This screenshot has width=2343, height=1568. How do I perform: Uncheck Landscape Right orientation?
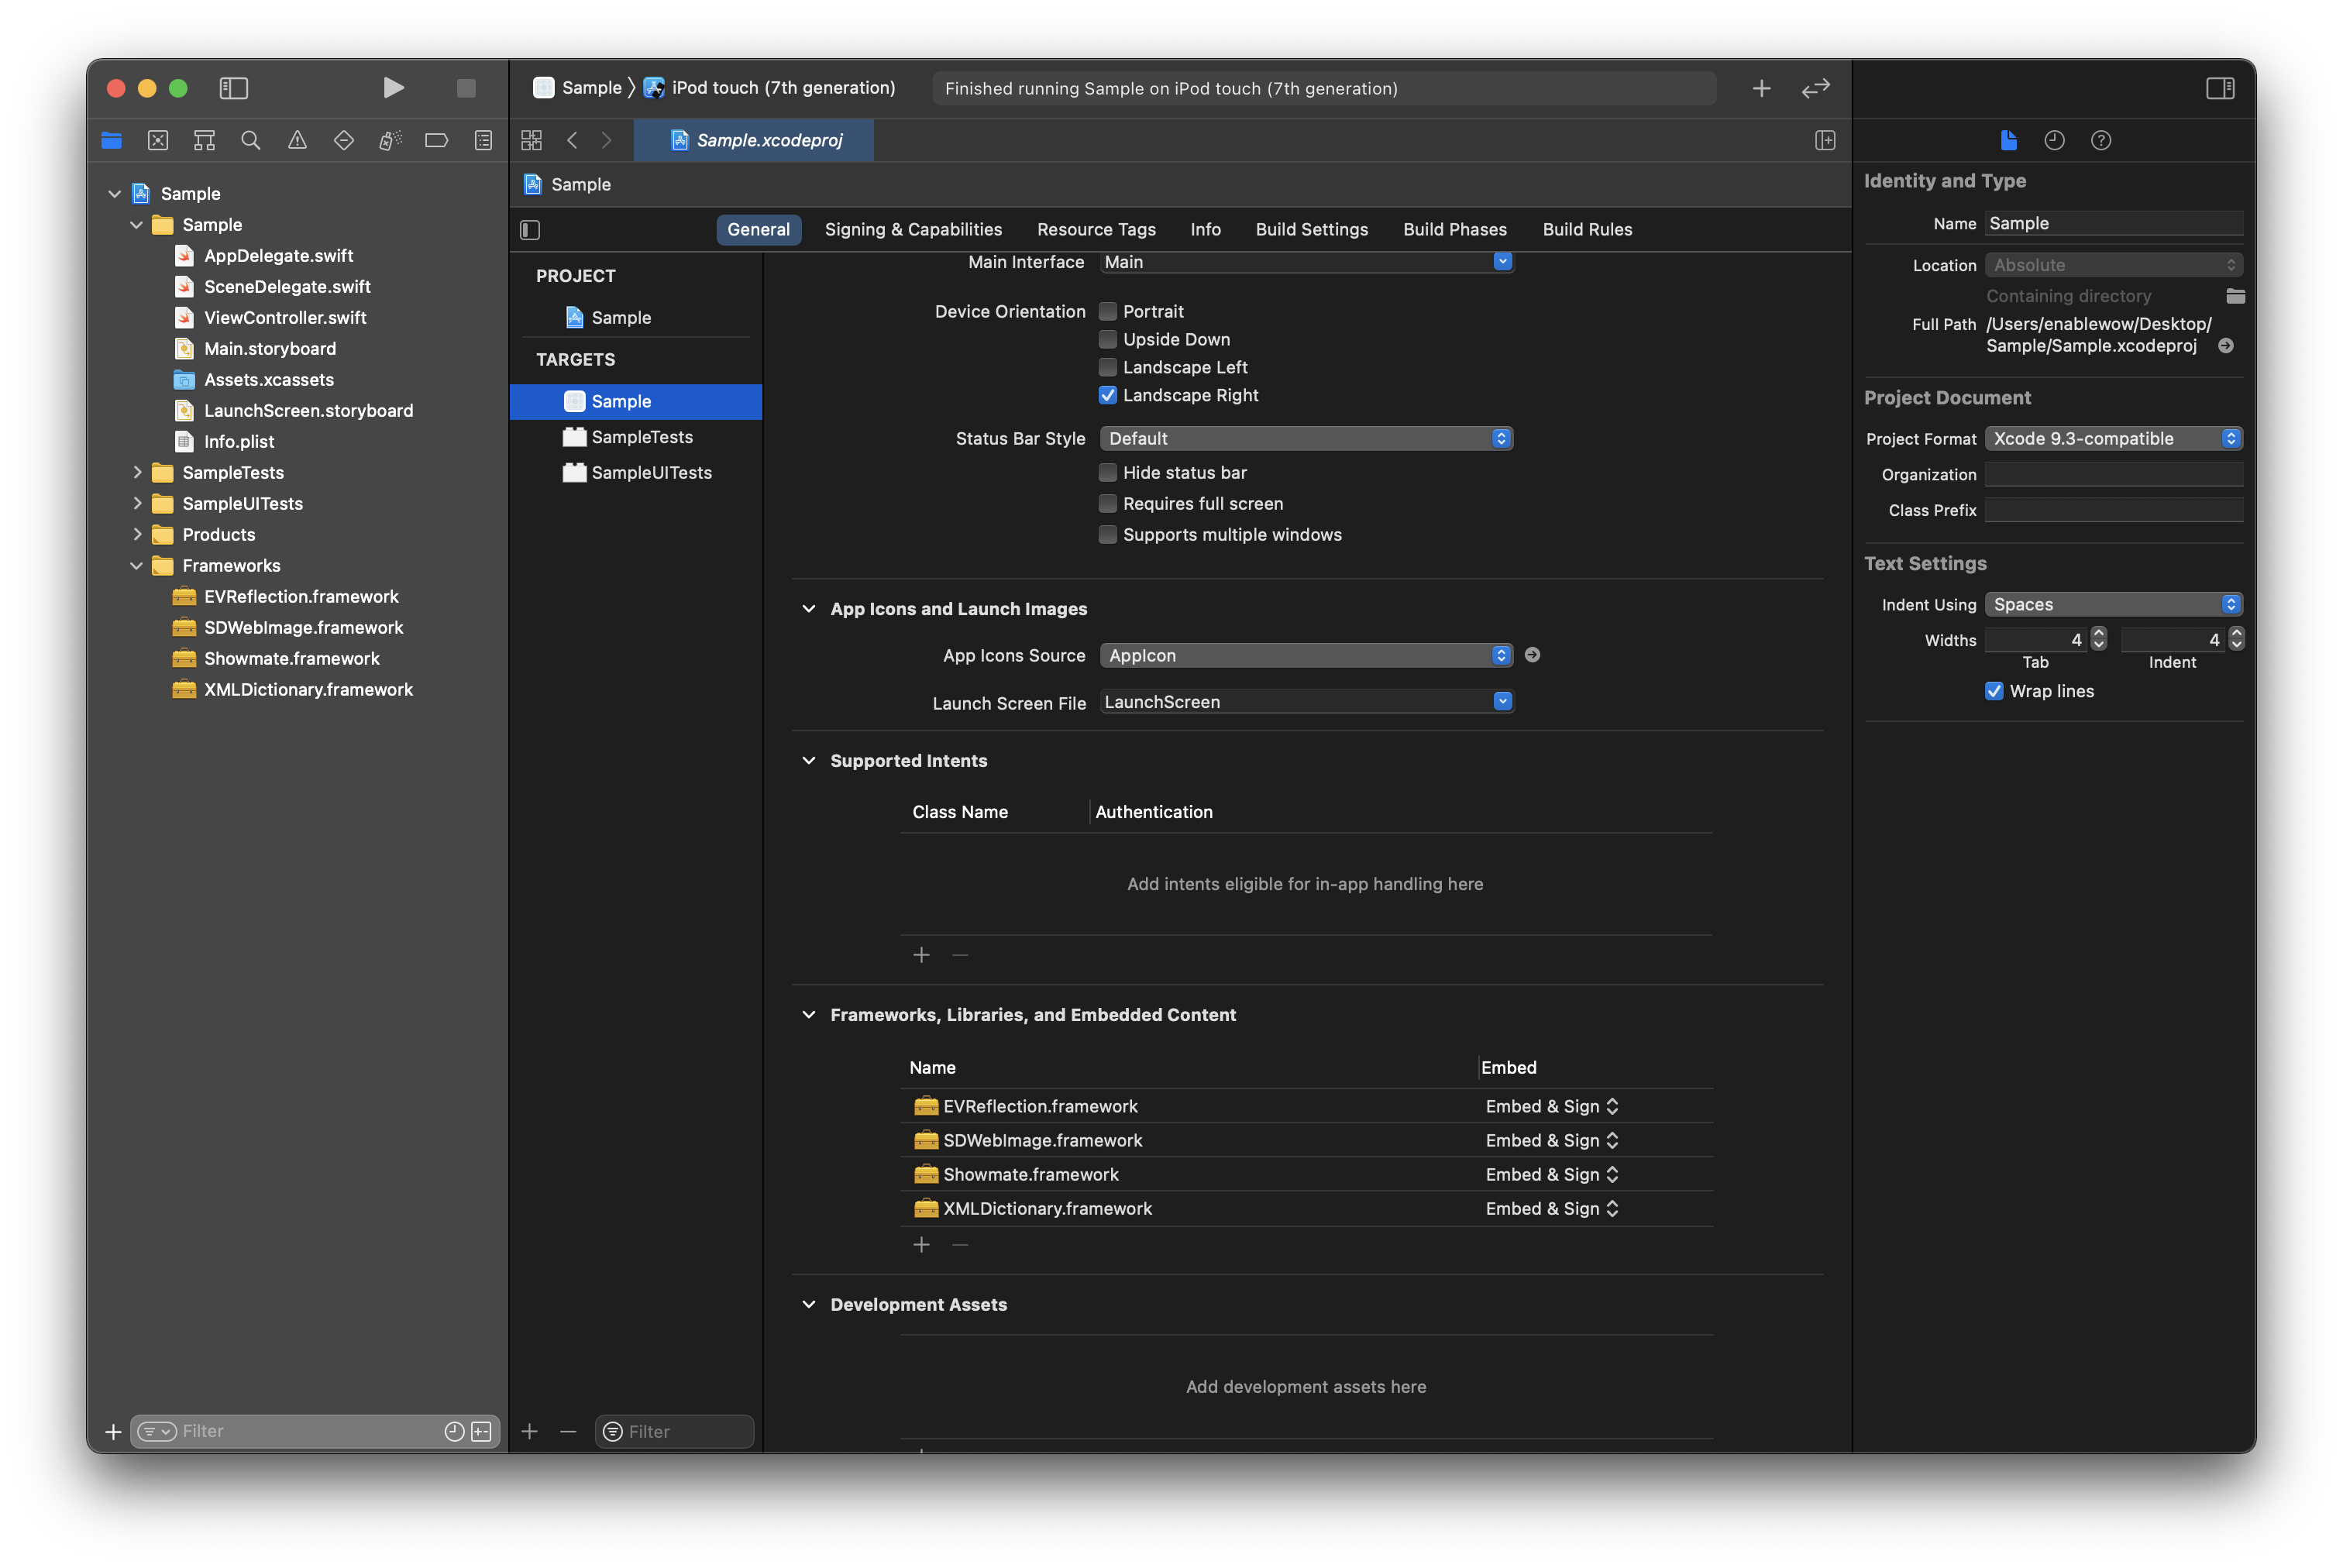[x=1107, y=395]
